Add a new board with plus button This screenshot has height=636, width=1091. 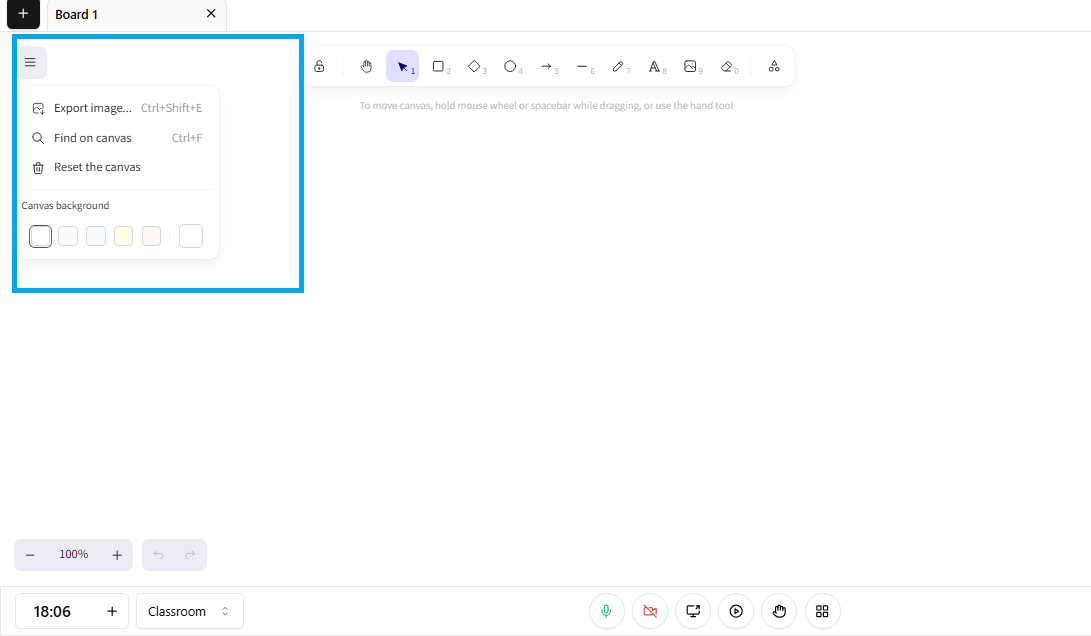tap(23, 14)
